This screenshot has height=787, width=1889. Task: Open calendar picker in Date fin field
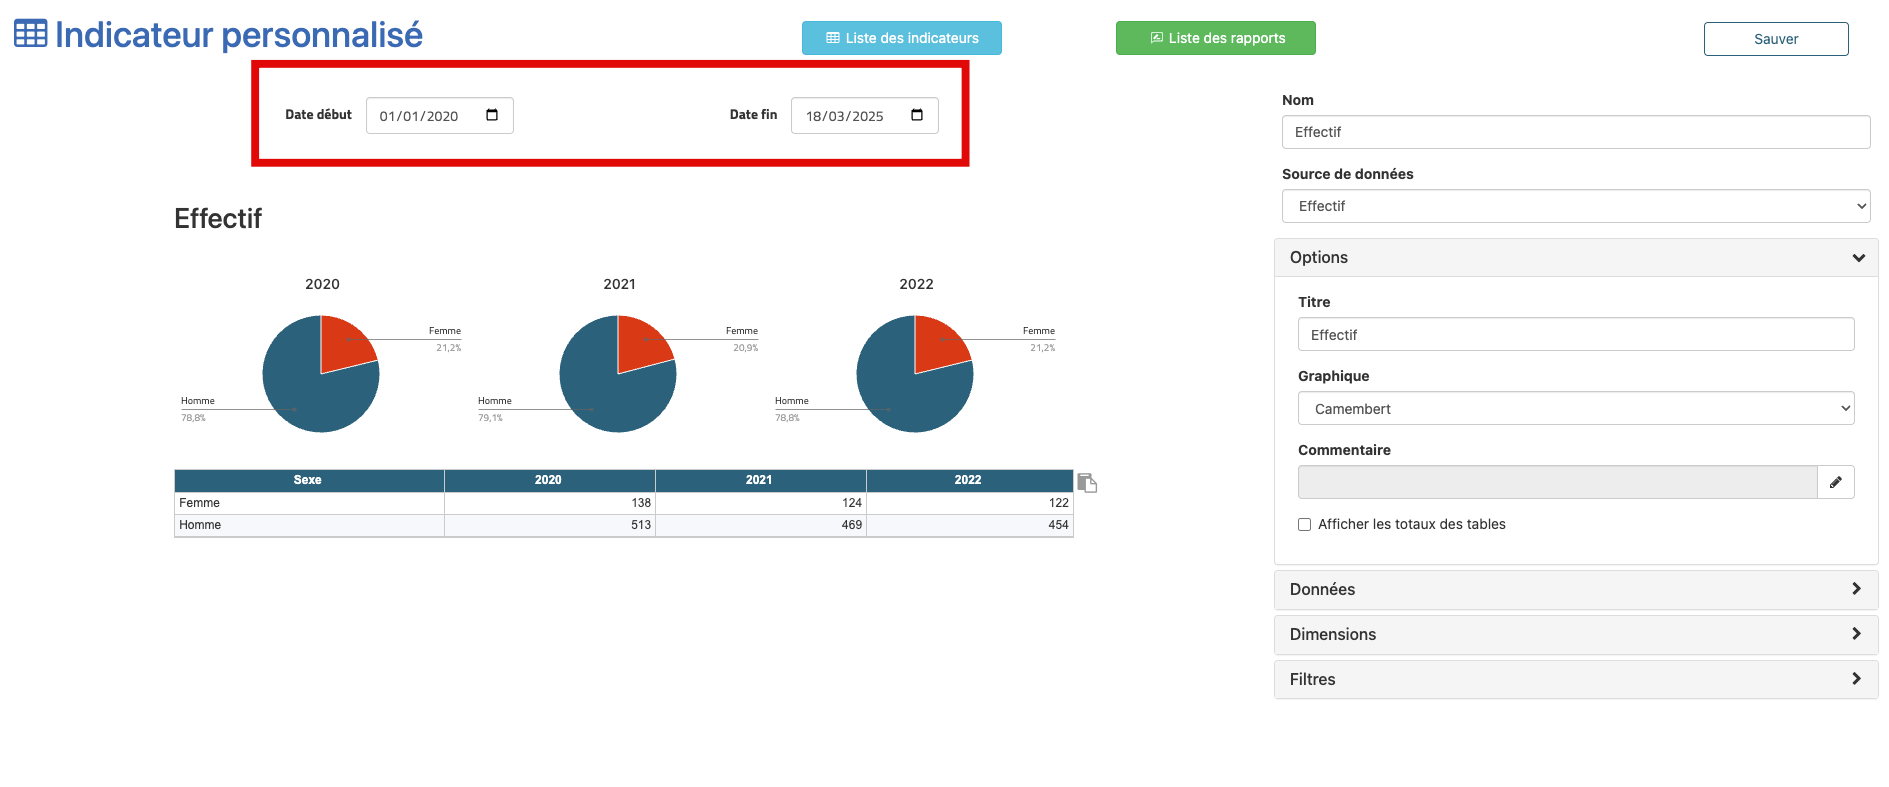(x=917, y=115)
